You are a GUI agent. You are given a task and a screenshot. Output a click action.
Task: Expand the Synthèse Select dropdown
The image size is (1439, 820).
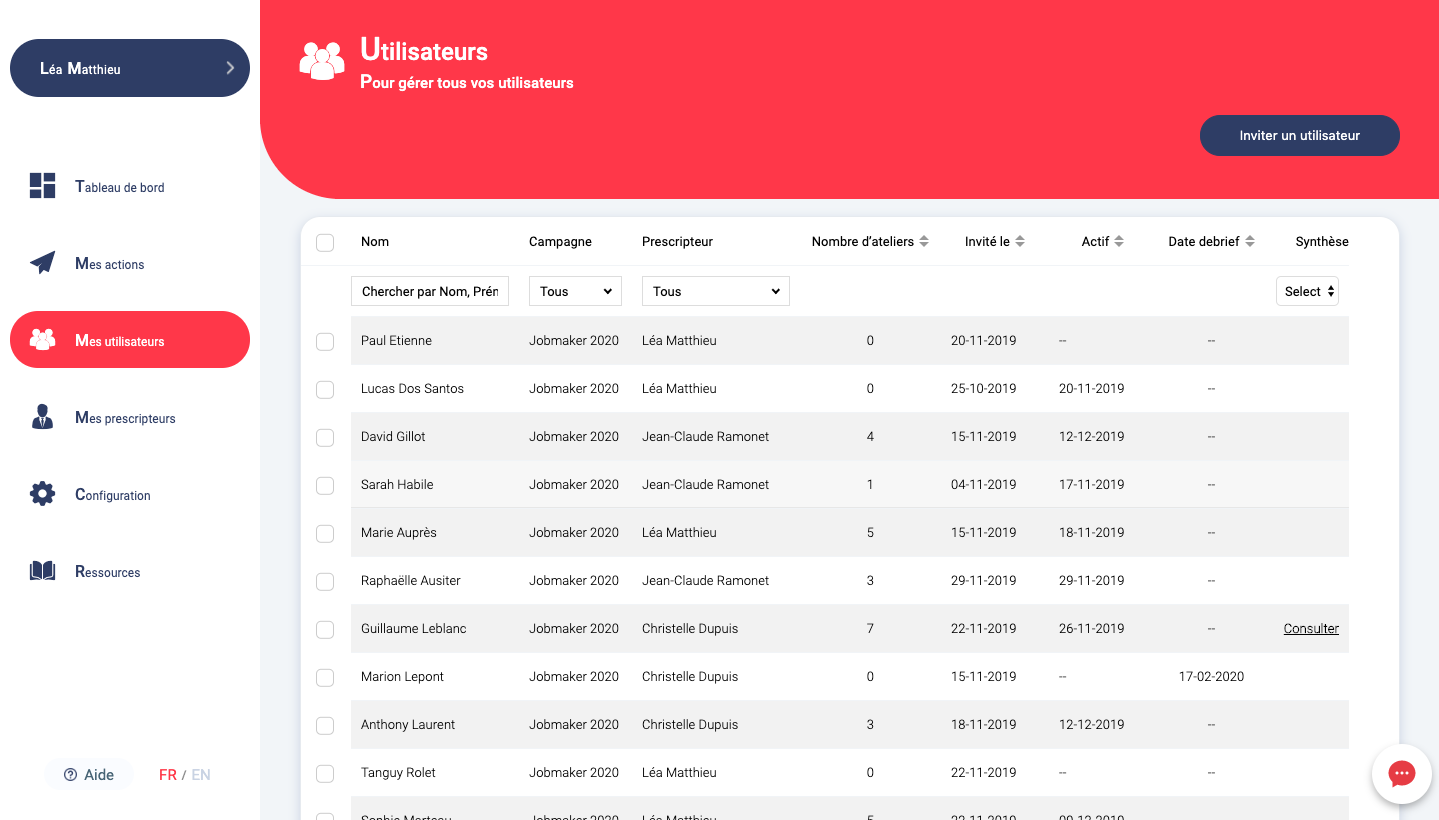pos(1307,291)
